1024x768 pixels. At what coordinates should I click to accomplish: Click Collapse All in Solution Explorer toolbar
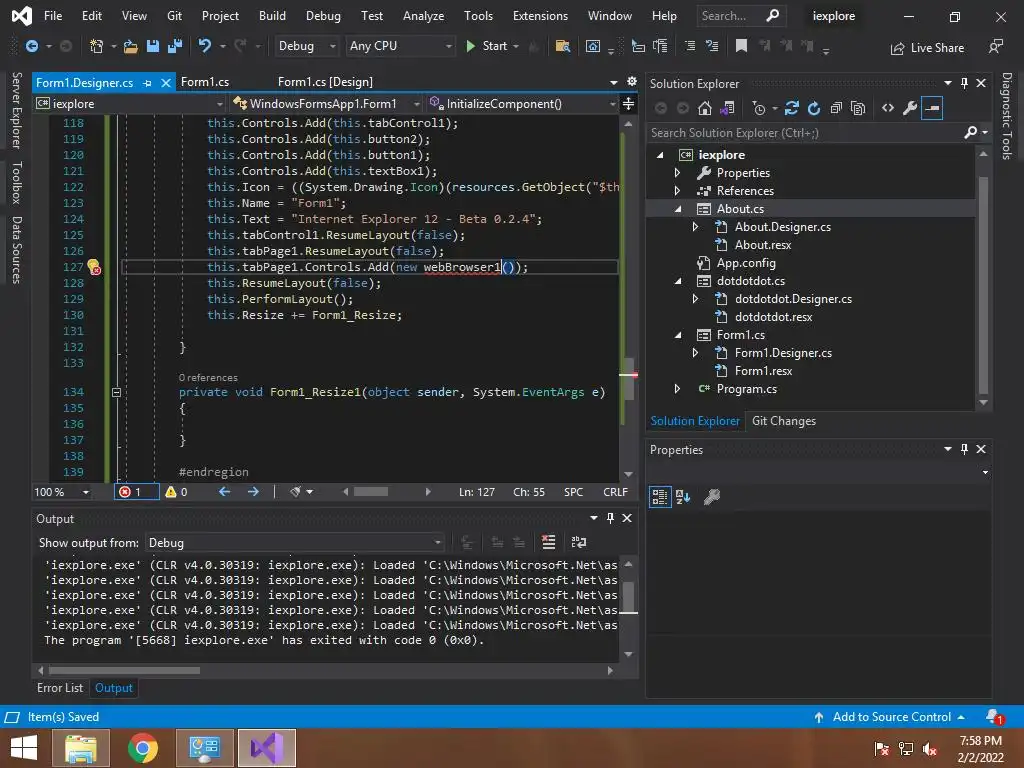point(836,108)
